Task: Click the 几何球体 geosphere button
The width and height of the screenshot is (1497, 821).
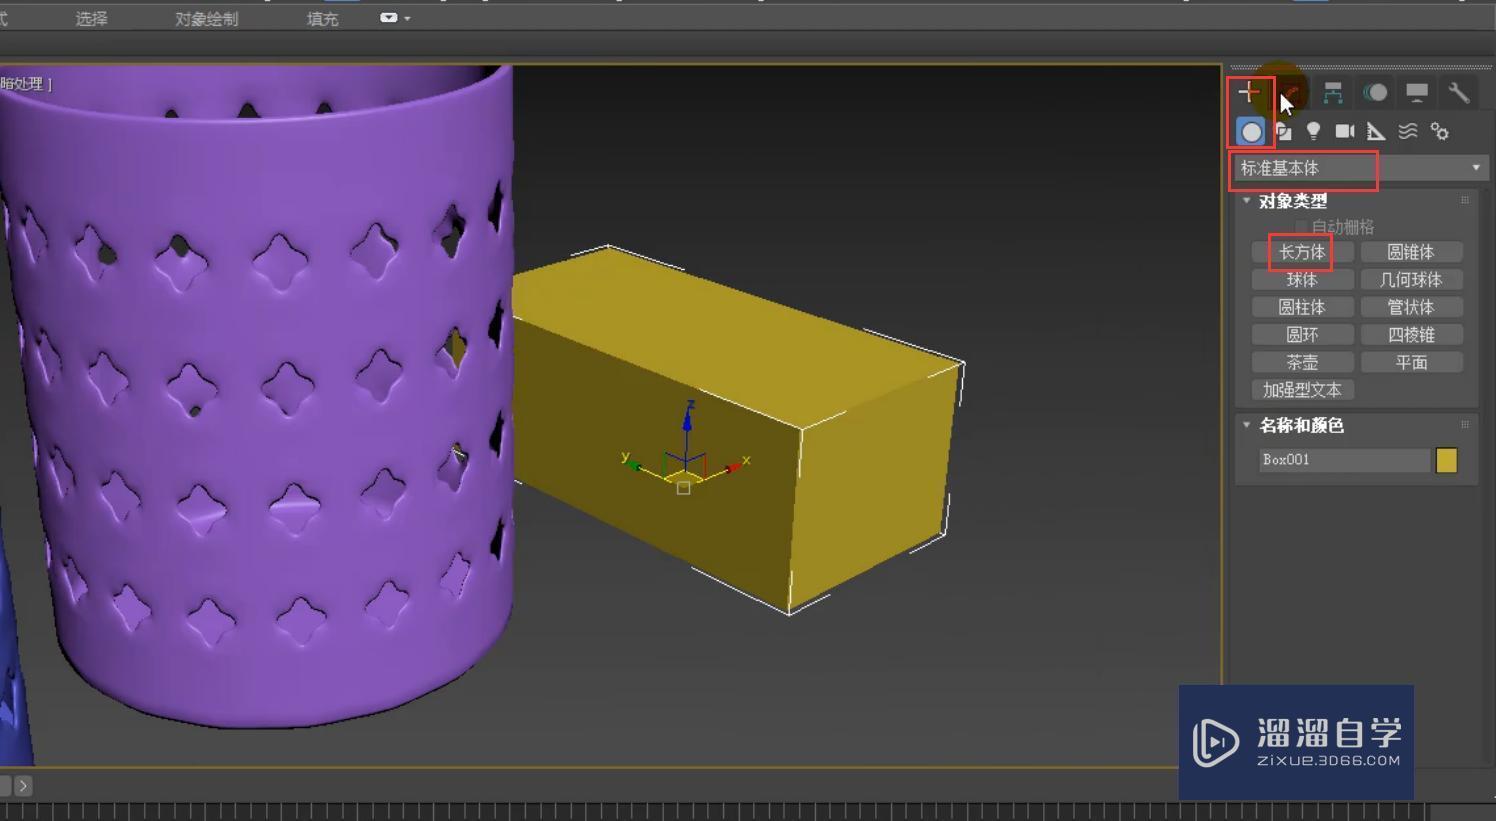Action: [1411, 280]
